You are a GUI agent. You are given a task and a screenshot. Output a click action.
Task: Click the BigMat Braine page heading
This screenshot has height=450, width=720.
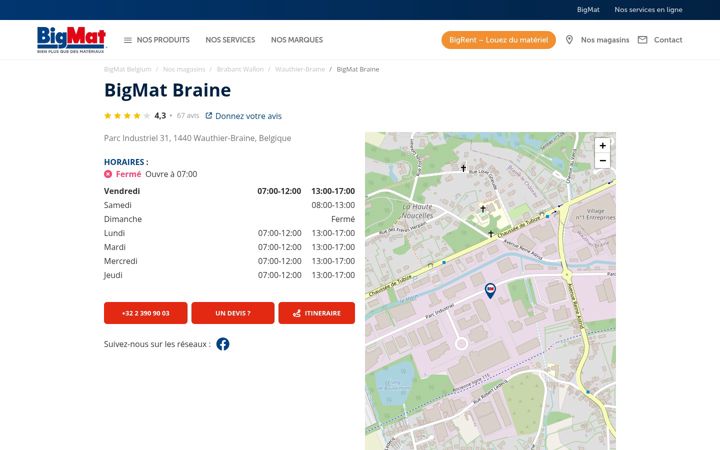tap(168, 90)
